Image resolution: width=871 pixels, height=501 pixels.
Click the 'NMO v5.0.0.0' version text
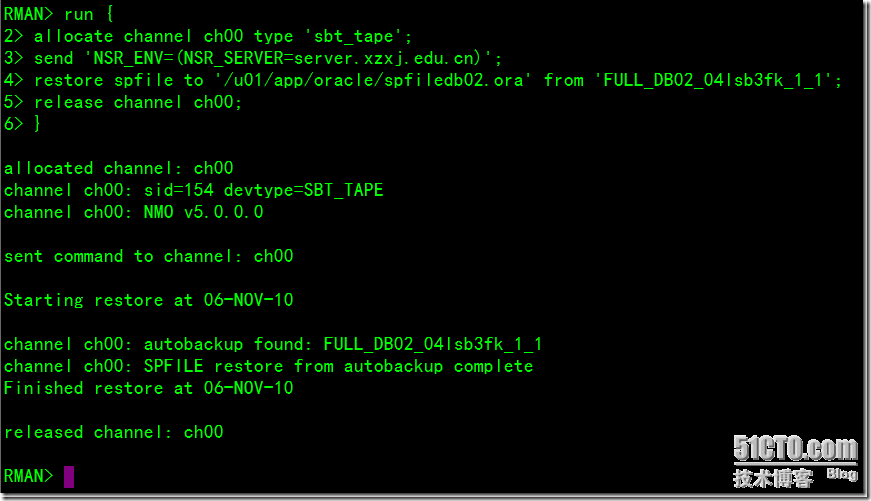pyautogui.click(x=203, y=212)
